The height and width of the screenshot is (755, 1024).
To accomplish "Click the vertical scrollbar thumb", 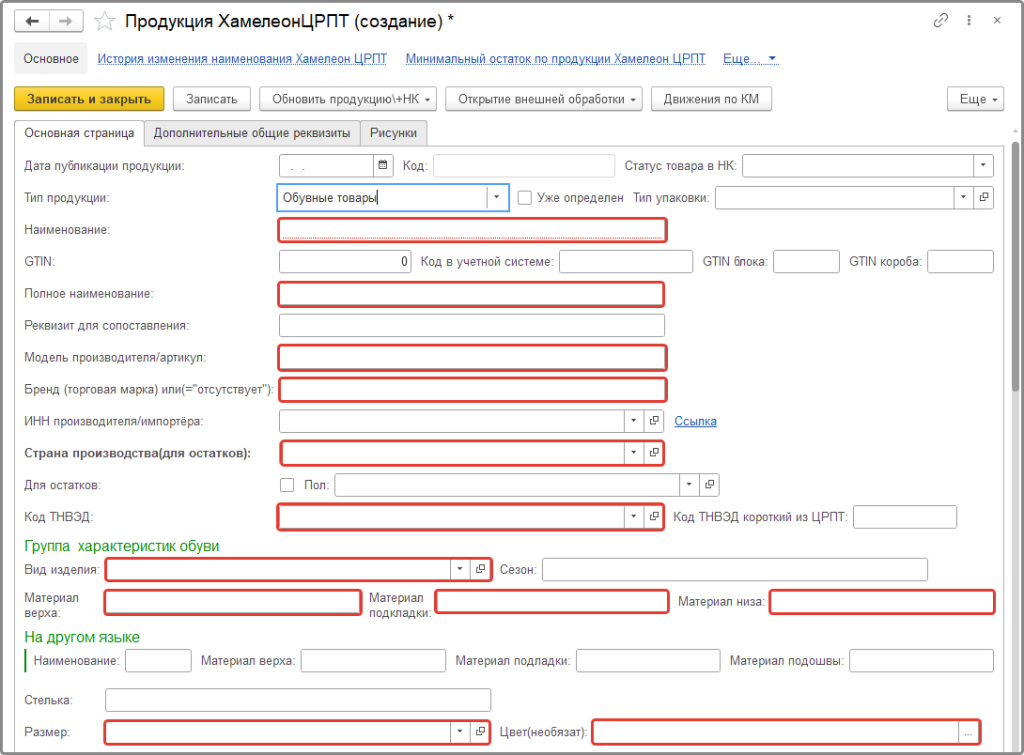I will [x=1016, y=266].
